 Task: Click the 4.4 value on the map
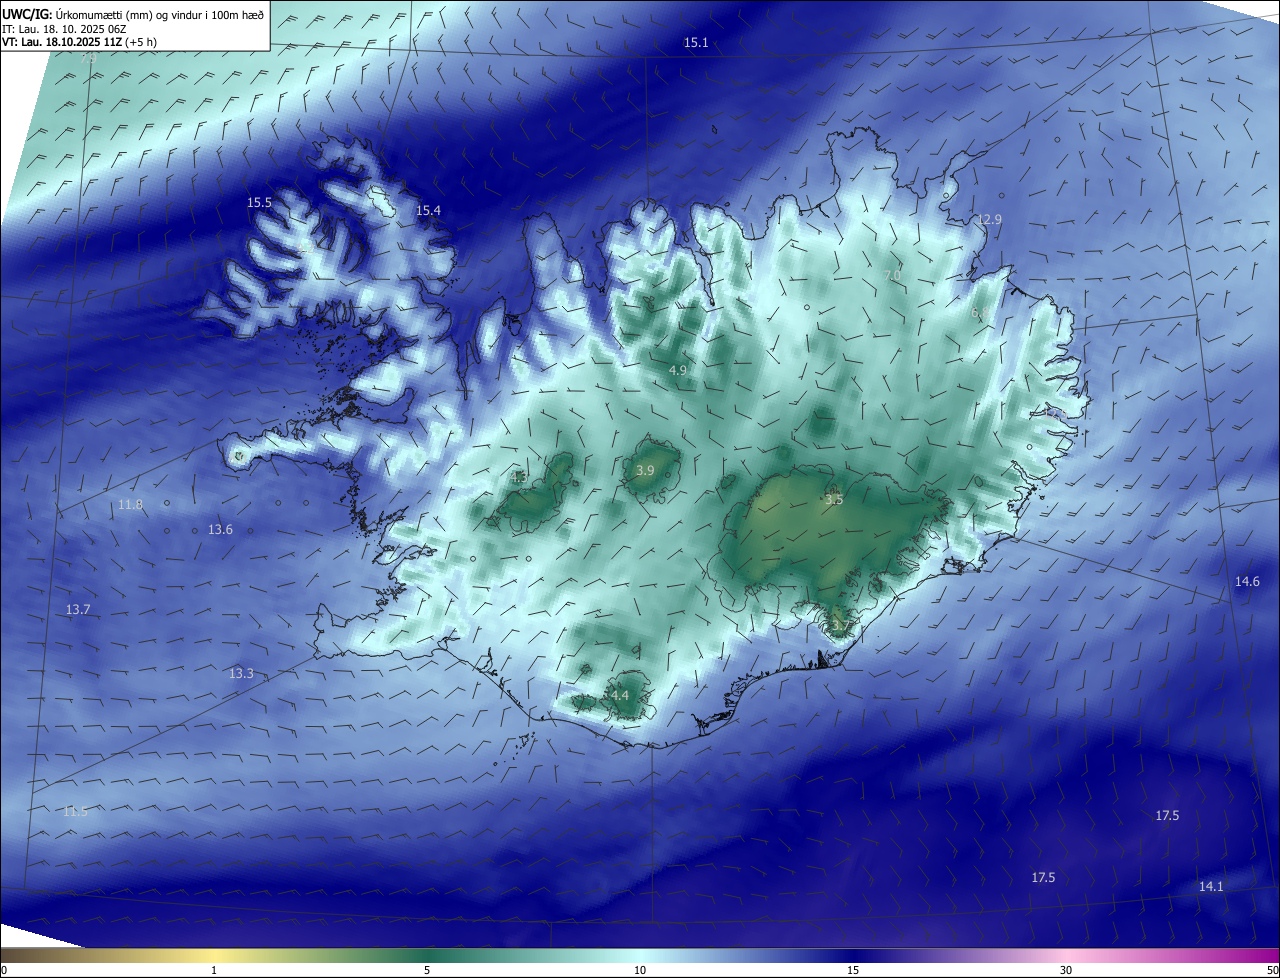click(620, 695)
